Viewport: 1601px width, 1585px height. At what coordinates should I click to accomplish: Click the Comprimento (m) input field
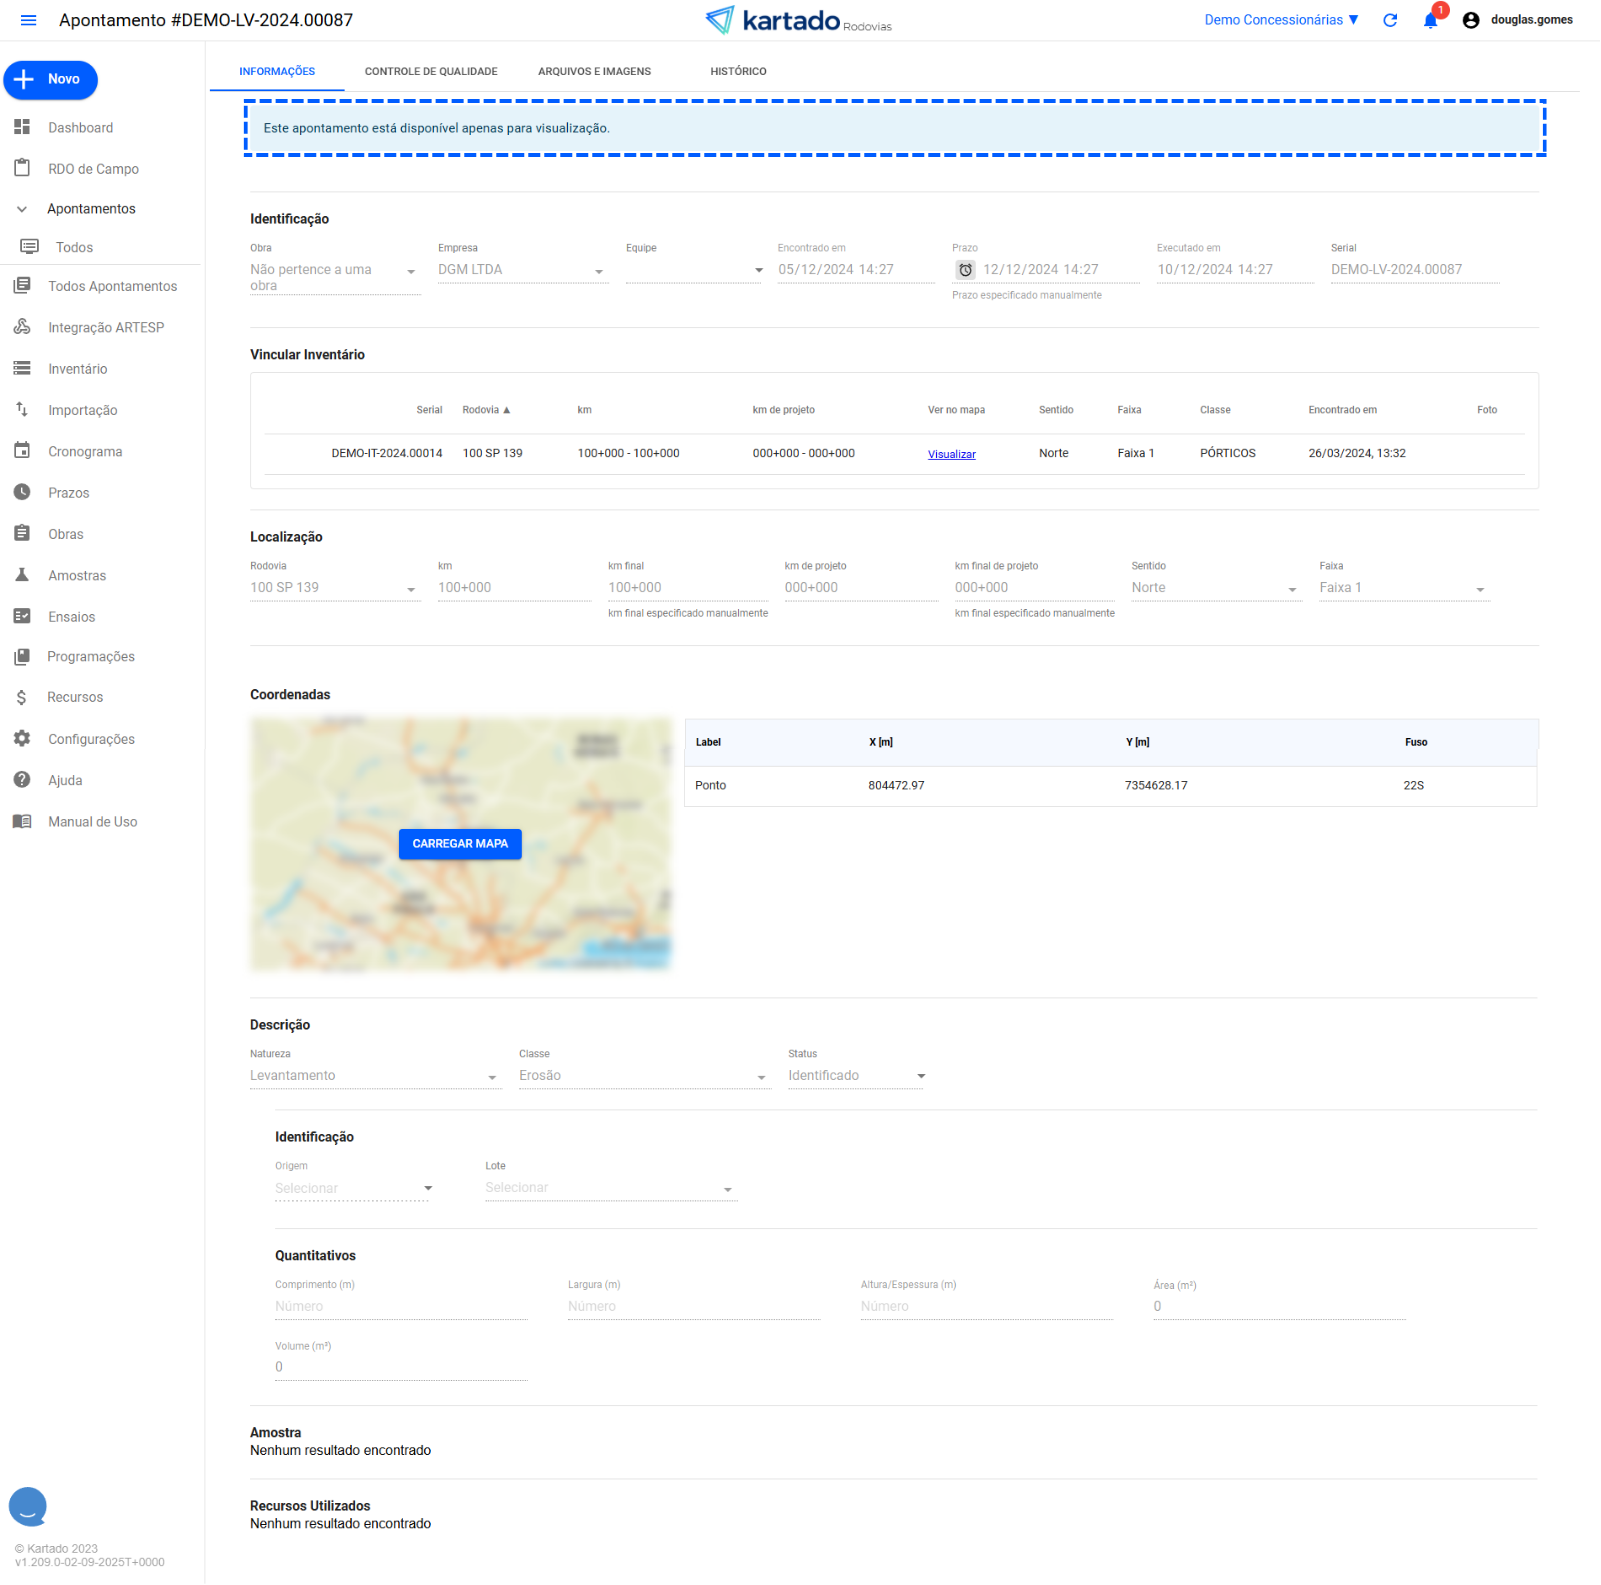pos(400,1307)
